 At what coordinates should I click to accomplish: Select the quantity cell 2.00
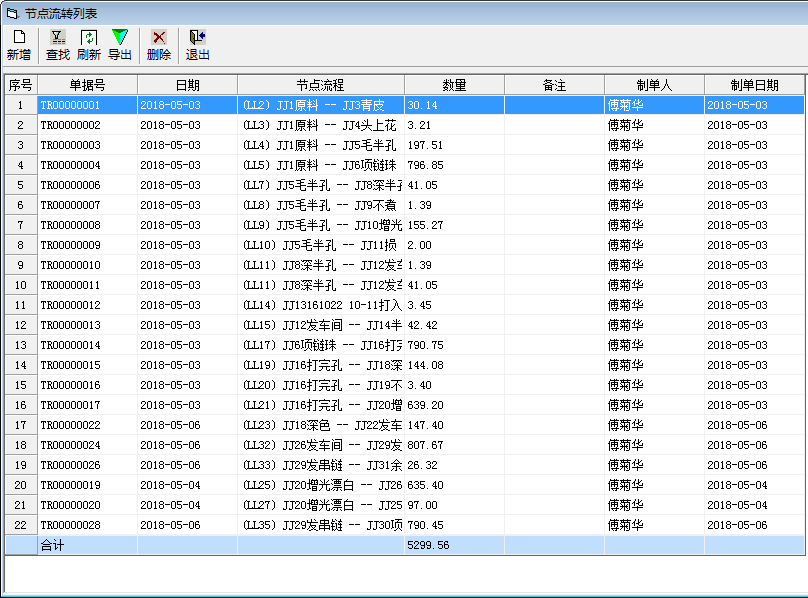(454, 245)
